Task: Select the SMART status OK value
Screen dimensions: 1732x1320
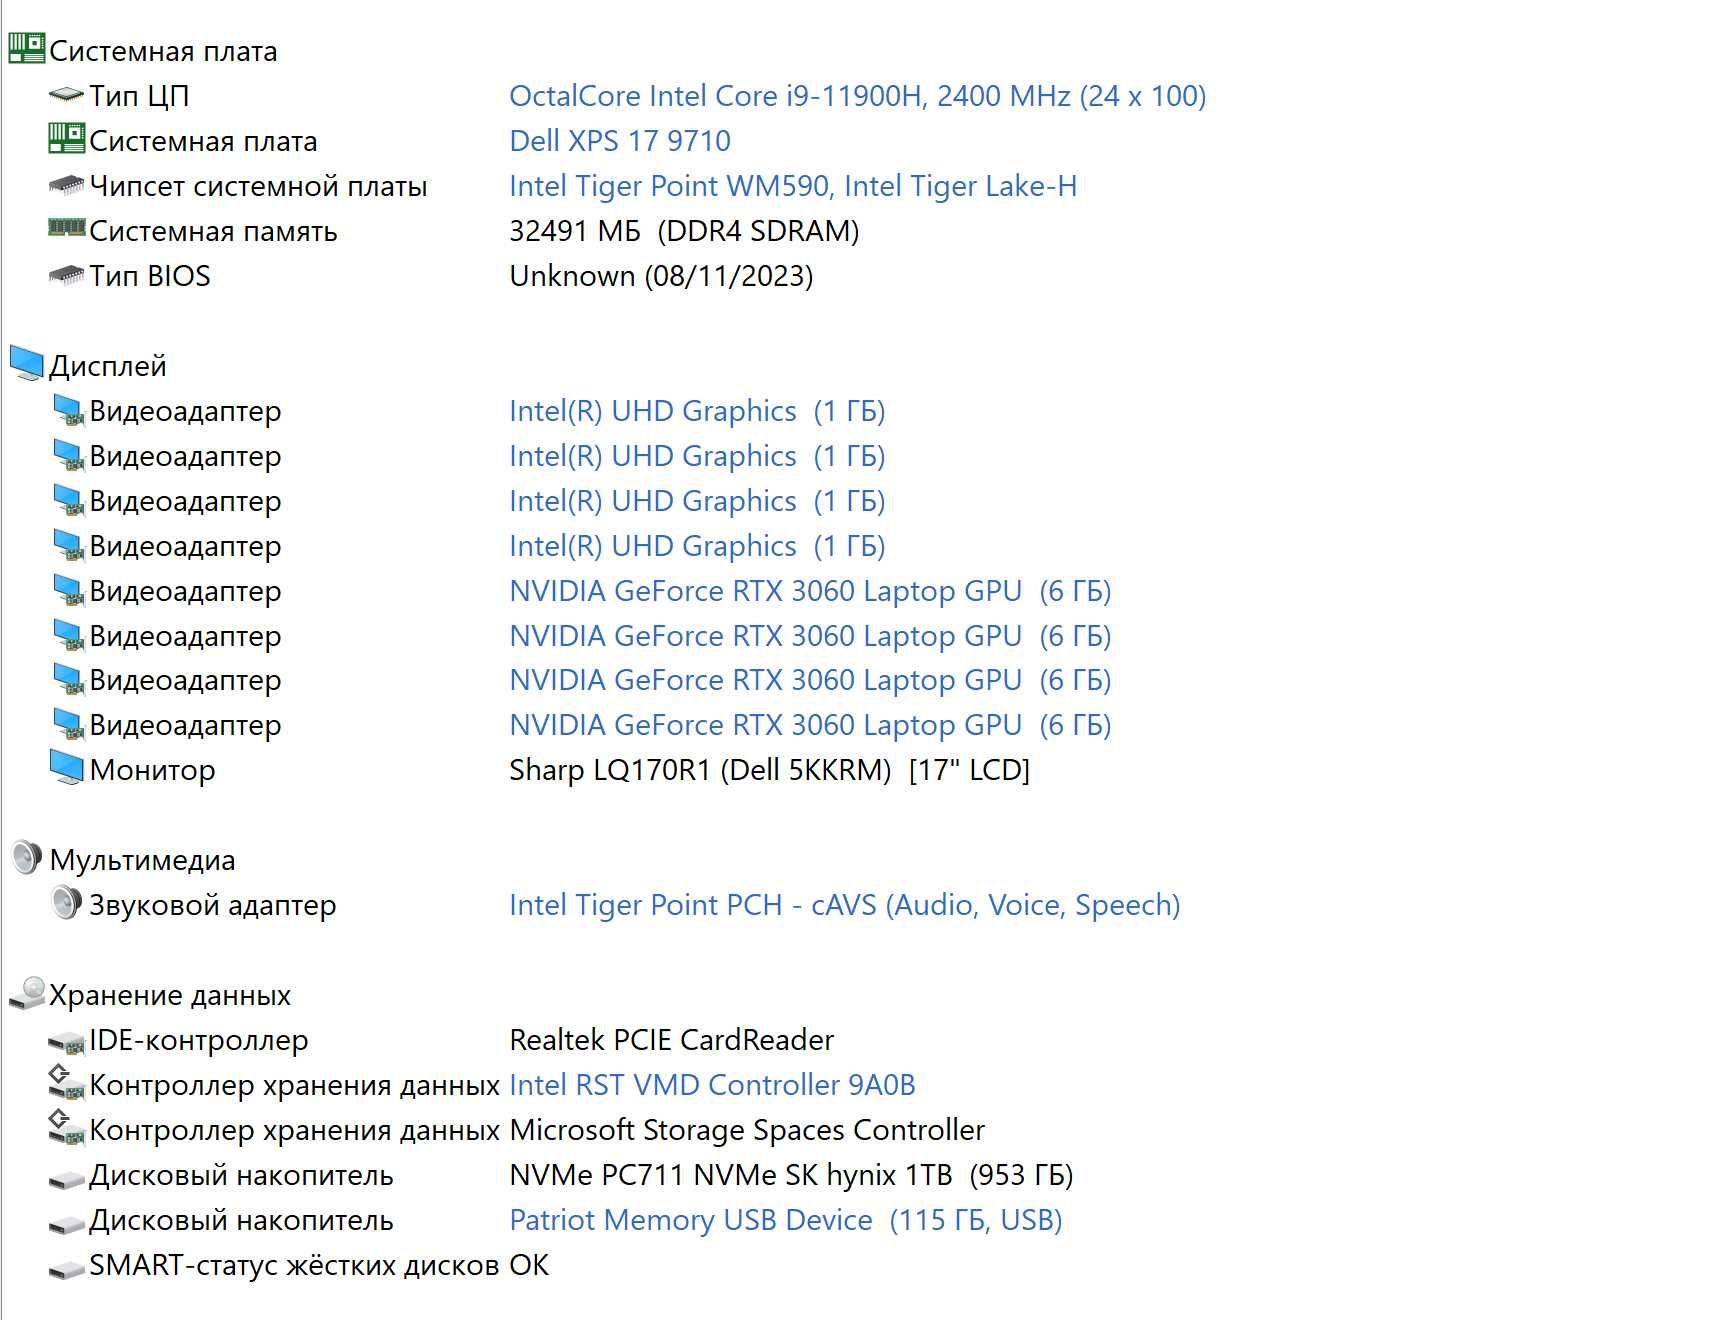Action: tap(529, 1265)
